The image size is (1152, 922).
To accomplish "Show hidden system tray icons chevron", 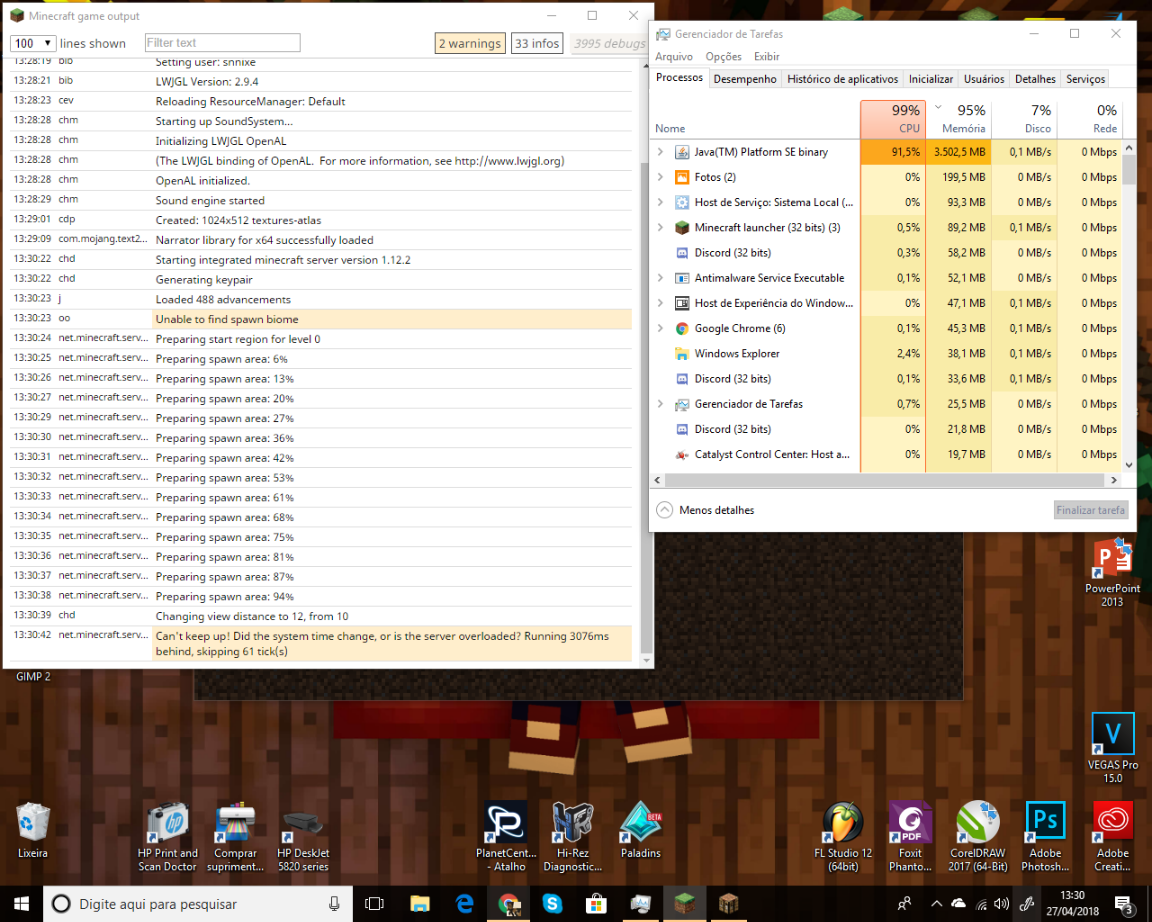I will click(x=936, y=904).
